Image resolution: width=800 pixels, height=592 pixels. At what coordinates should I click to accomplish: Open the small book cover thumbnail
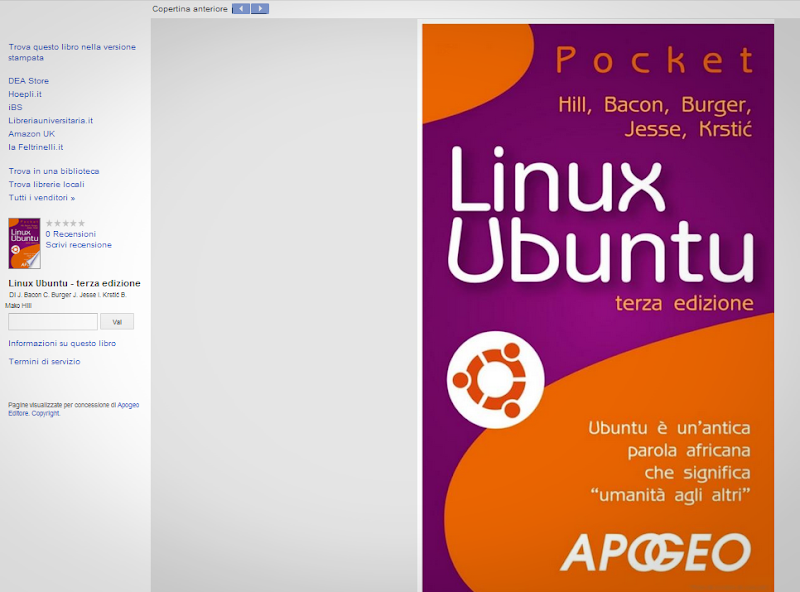coord(24,243)
